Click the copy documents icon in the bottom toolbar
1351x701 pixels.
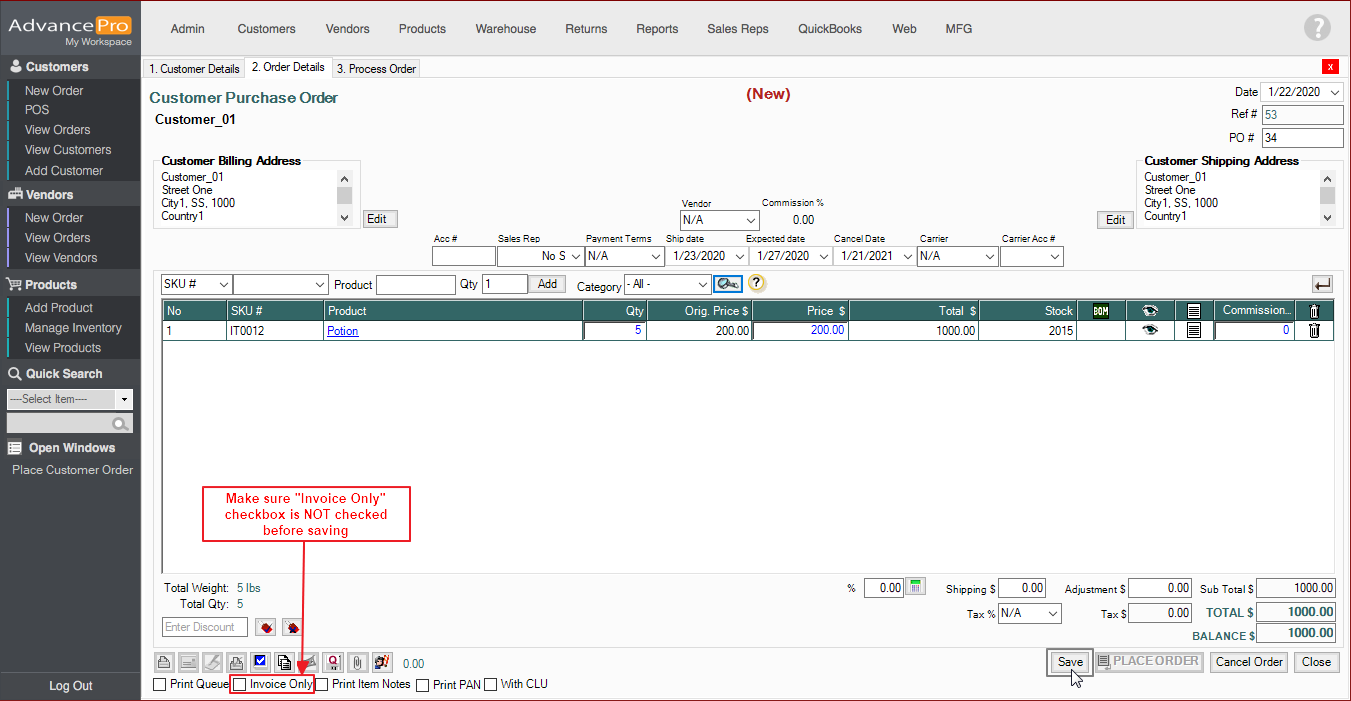click(284, 662)
